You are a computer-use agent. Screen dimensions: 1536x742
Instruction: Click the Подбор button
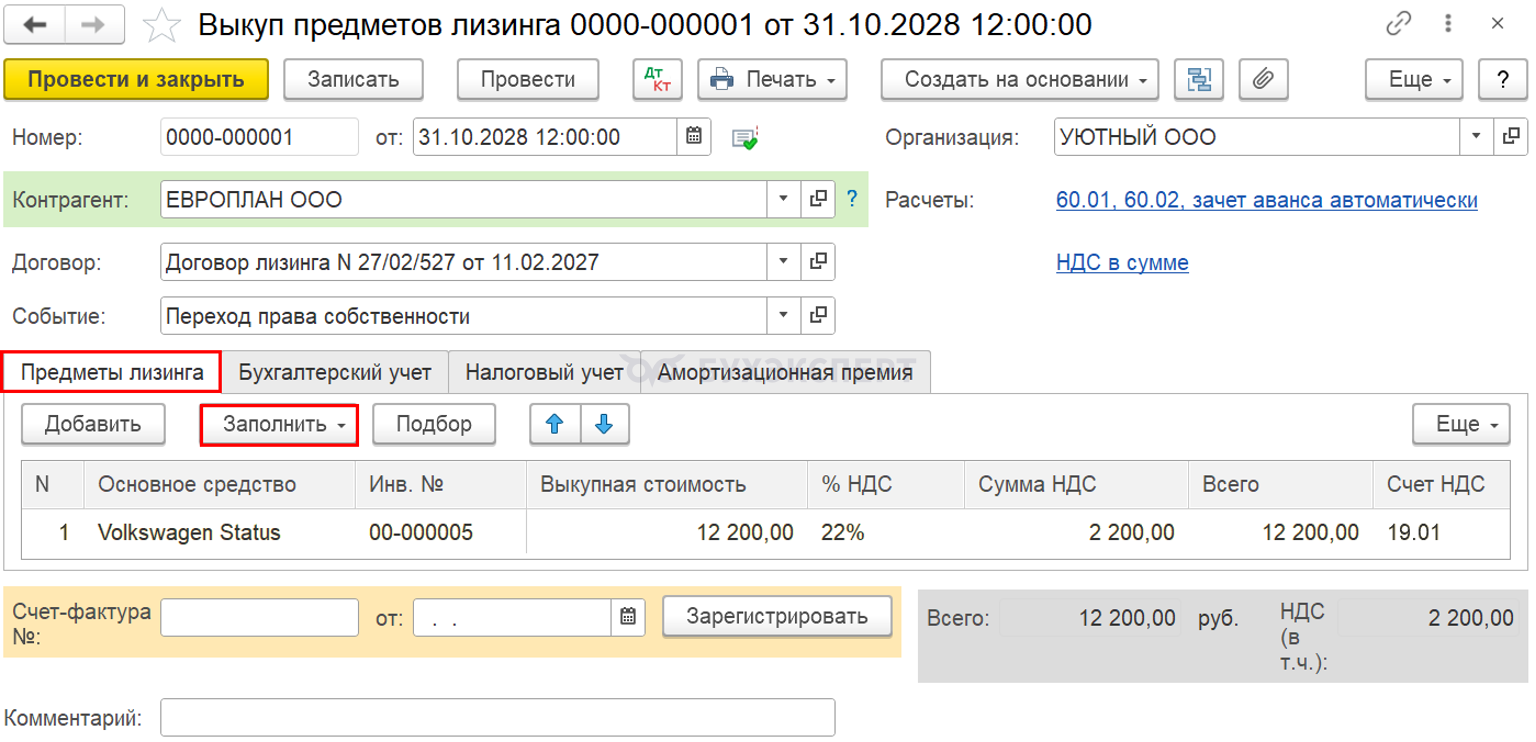pyautogui.click(x=434, y=424)
